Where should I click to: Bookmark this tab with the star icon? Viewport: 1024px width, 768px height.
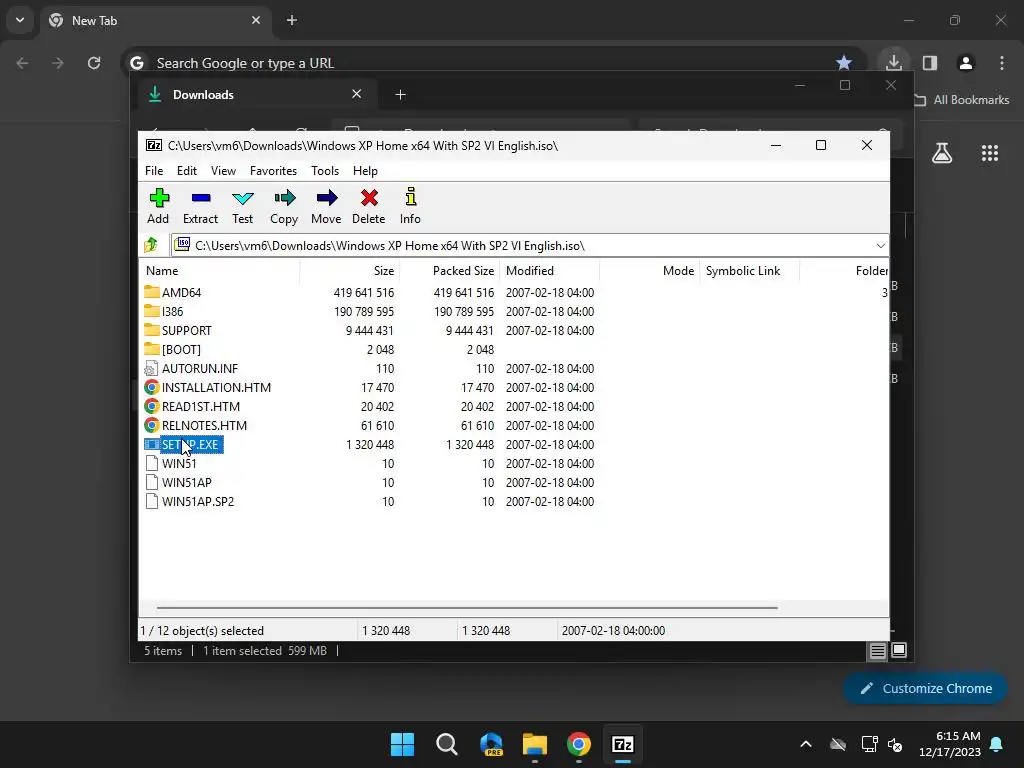[844, 63]
